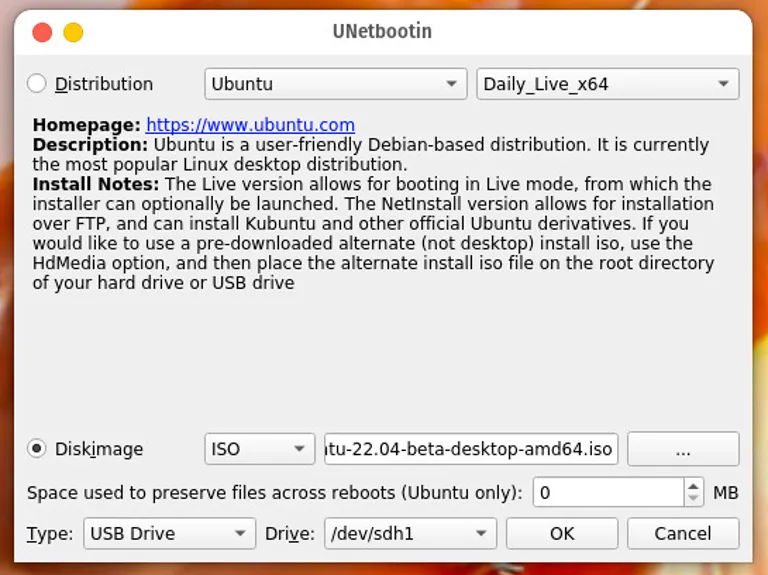The image size is (768, 575).
Task: Click the "Homepage:" label text
Action: point(87,125)
